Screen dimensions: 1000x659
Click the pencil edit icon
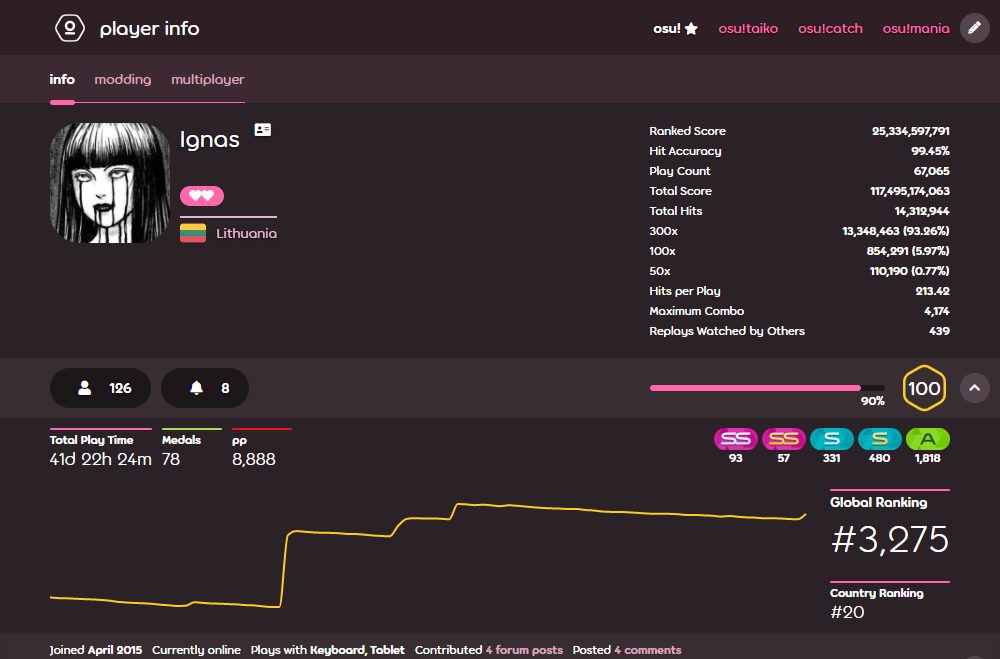tap(974, 28)
